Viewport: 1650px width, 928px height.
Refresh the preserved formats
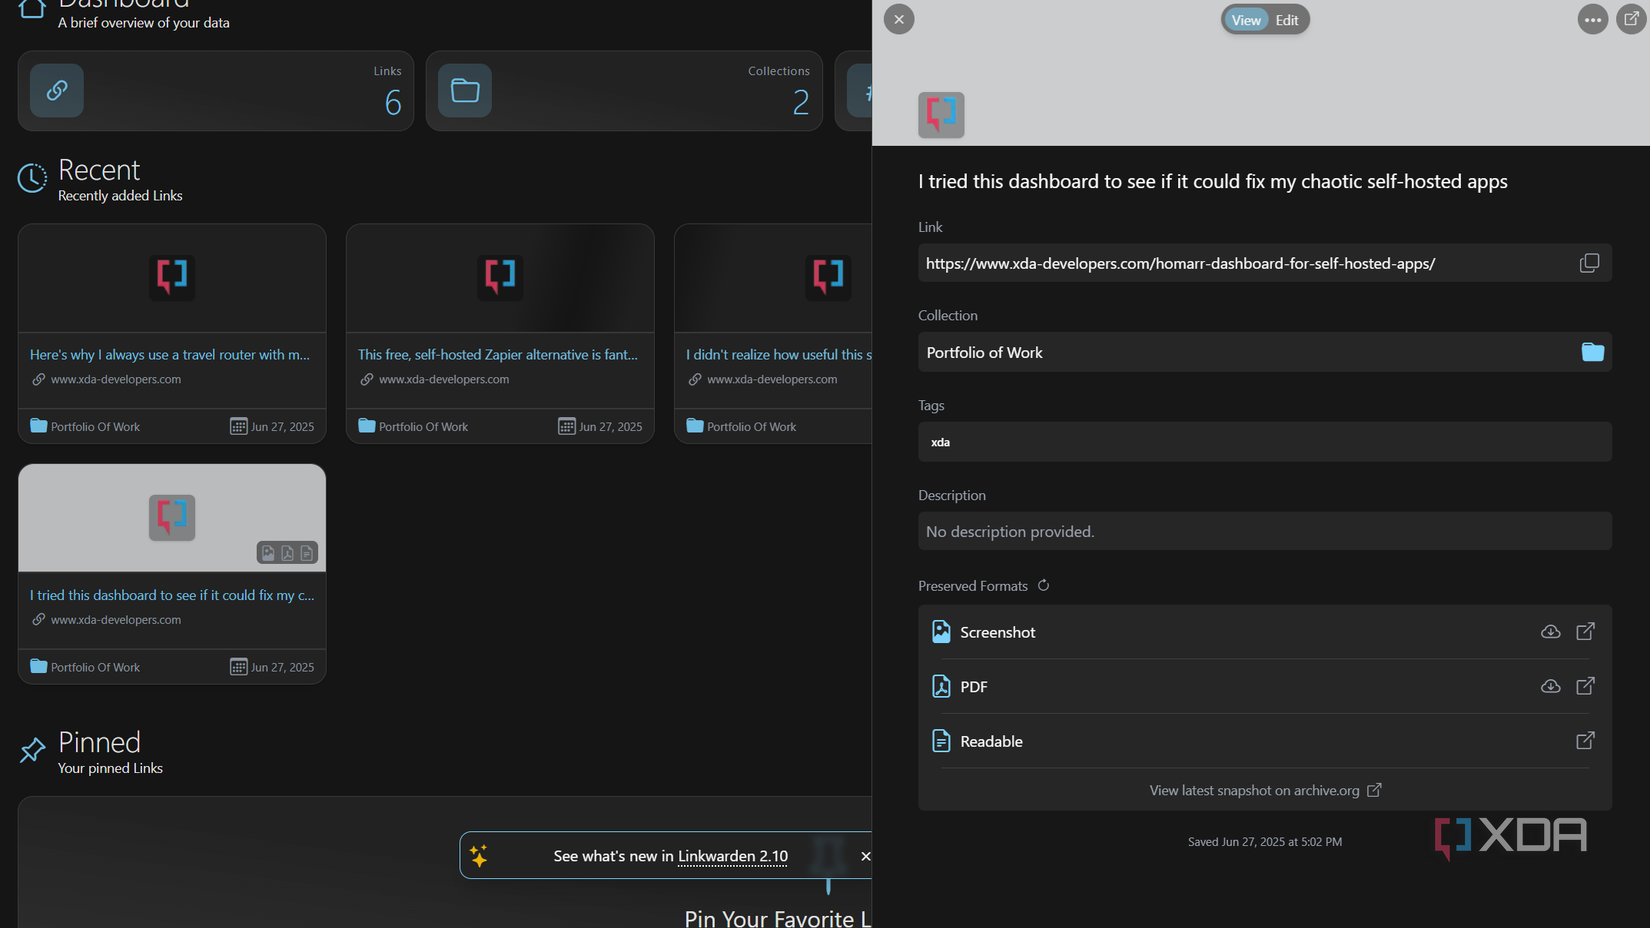click(x=1043, y=586)
